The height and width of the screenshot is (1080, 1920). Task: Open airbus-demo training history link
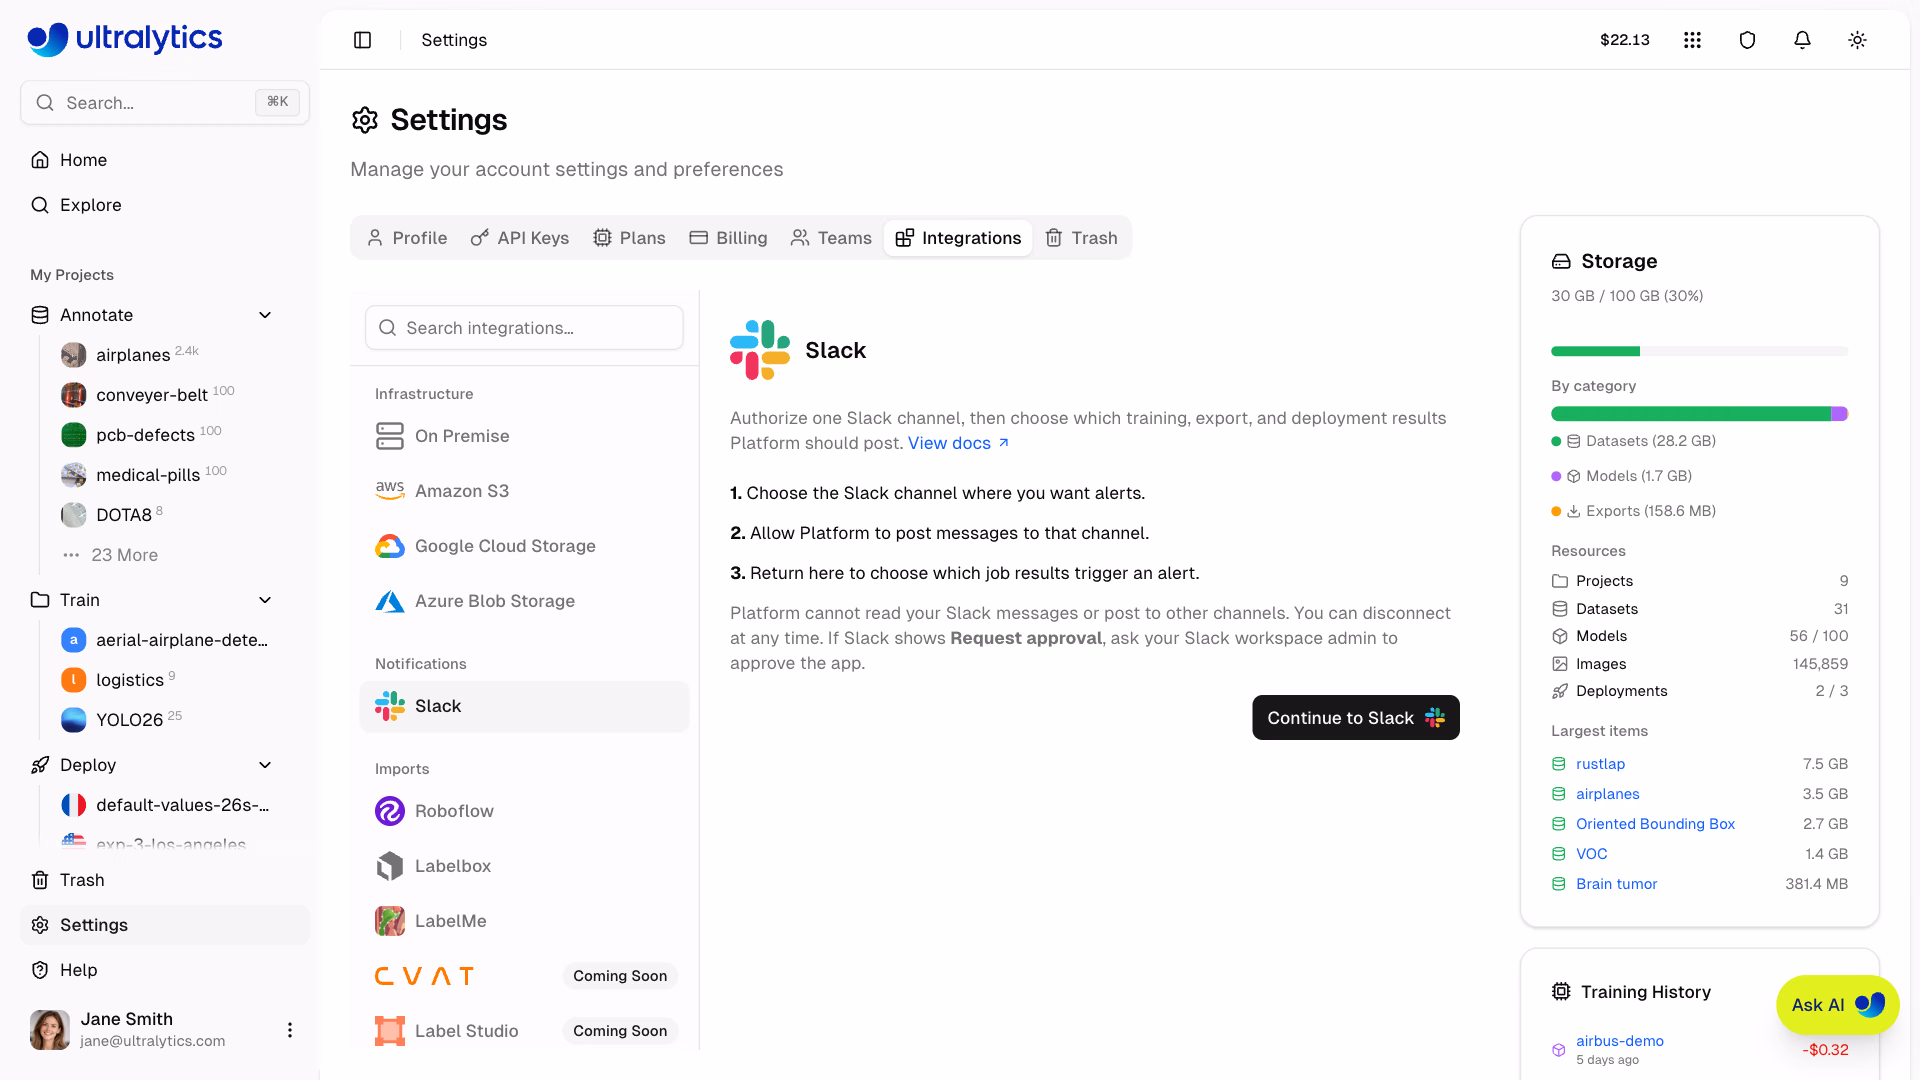point(1619,1041)
